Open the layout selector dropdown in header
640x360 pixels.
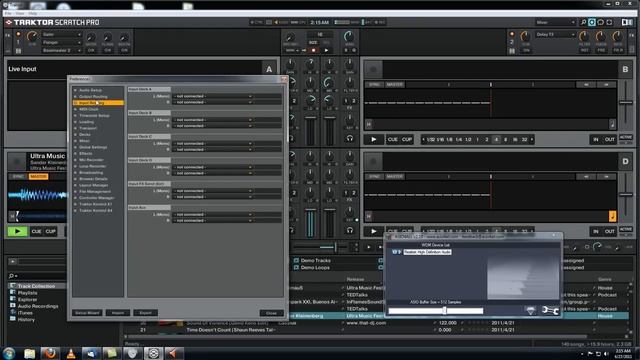click(556, 22)
